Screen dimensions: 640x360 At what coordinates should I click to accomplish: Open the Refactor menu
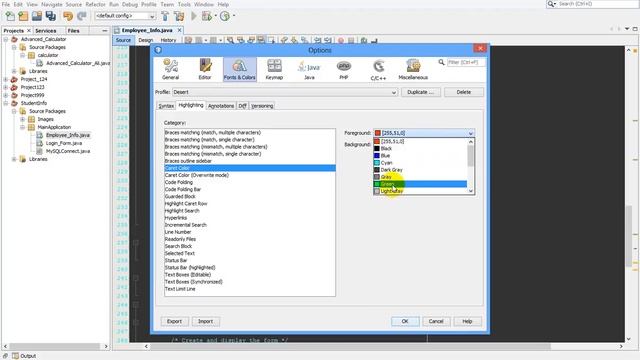click(95, 4)
